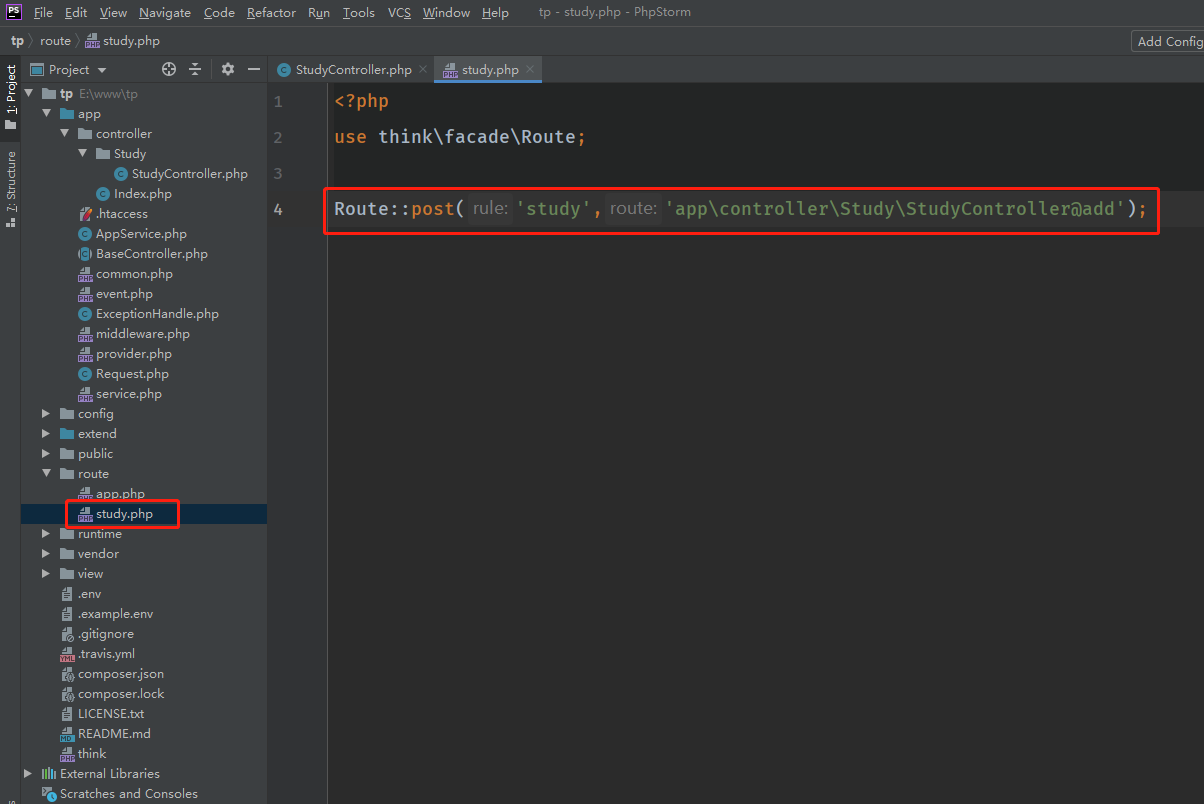Open the Tools menu
The image size is (1204, 804).
(x=358, y=12)
